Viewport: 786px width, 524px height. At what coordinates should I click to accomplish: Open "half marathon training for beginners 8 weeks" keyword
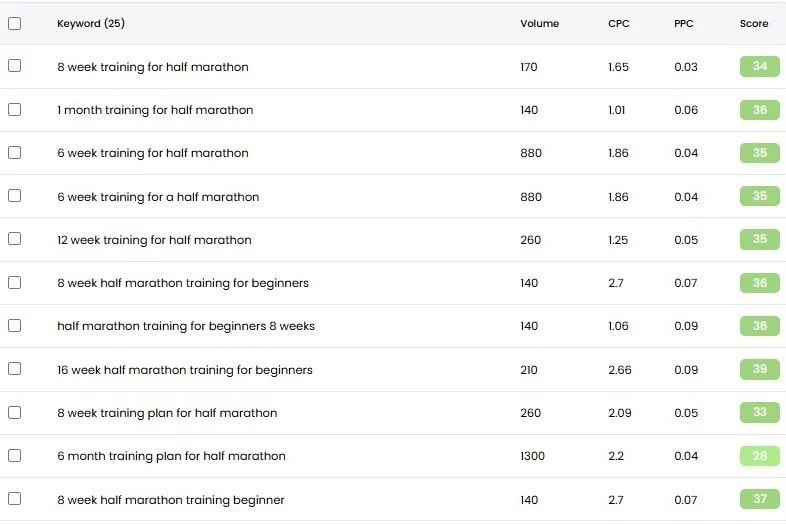(186, 326)
